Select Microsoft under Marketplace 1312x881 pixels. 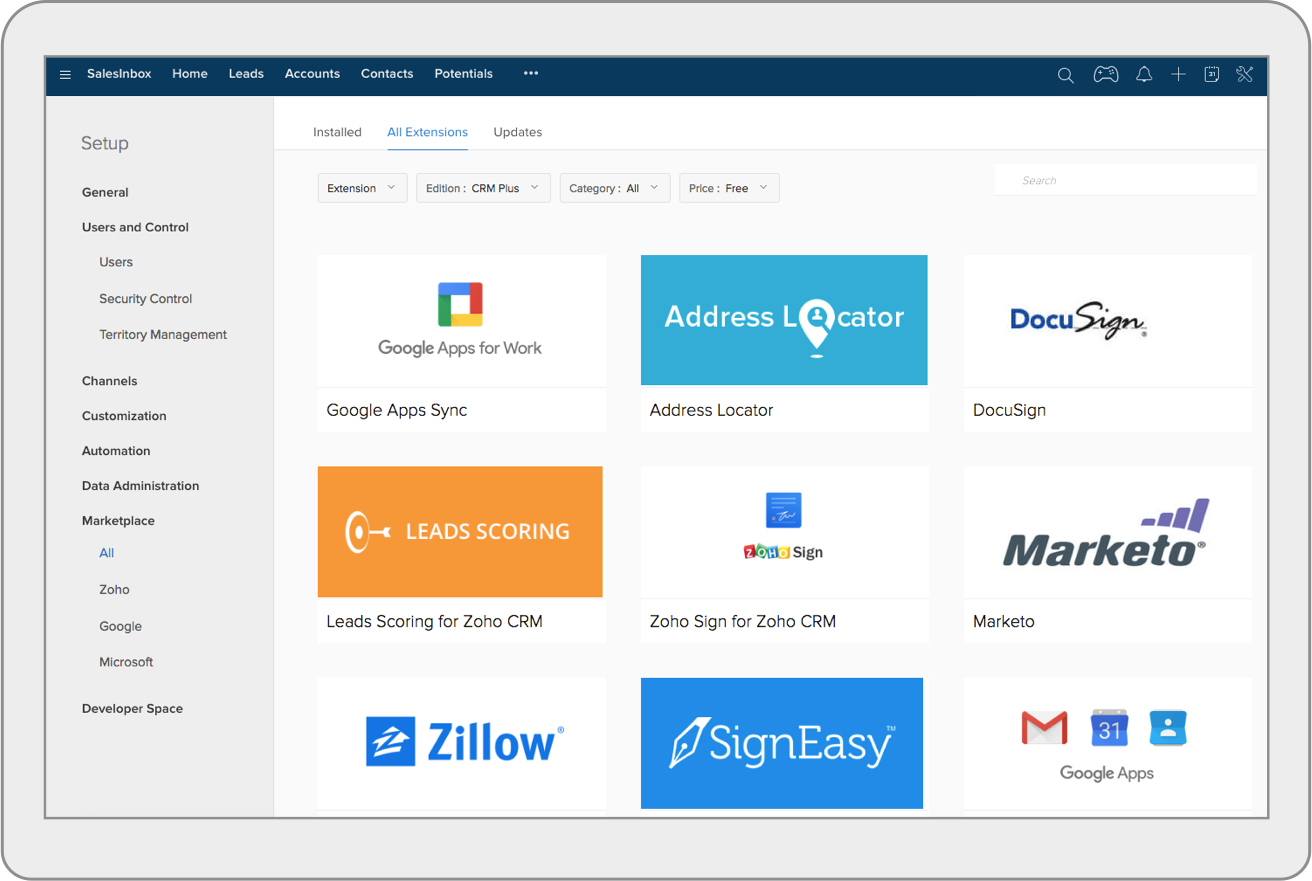coord(126,662)
